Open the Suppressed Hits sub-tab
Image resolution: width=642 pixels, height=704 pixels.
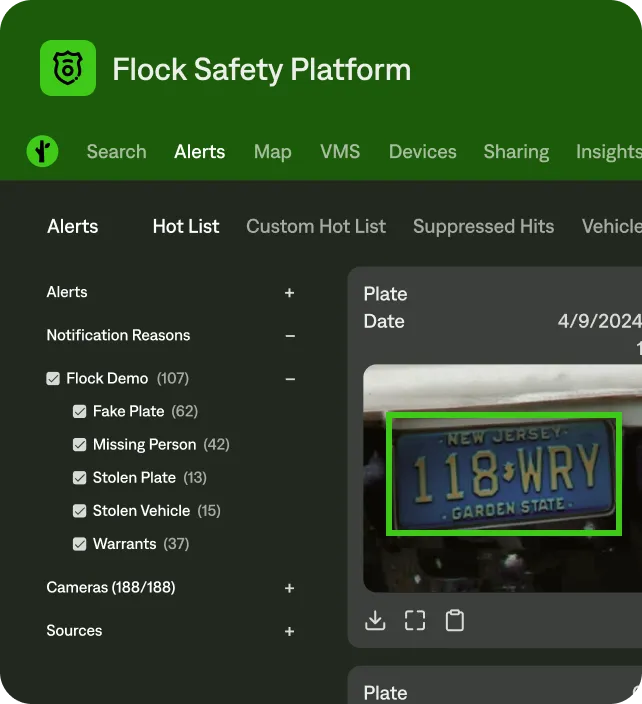tap(484, 227)
